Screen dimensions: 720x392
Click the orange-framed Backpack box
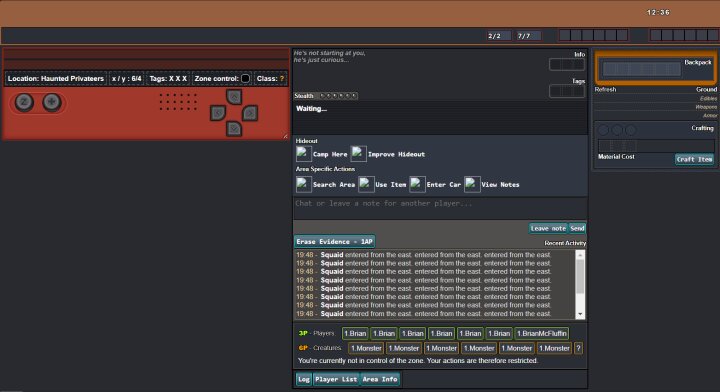(655, 69)
